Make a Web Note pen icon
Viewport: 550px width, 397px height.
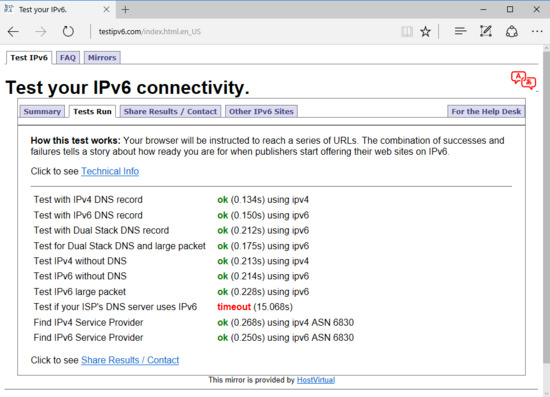click(486, 32)
